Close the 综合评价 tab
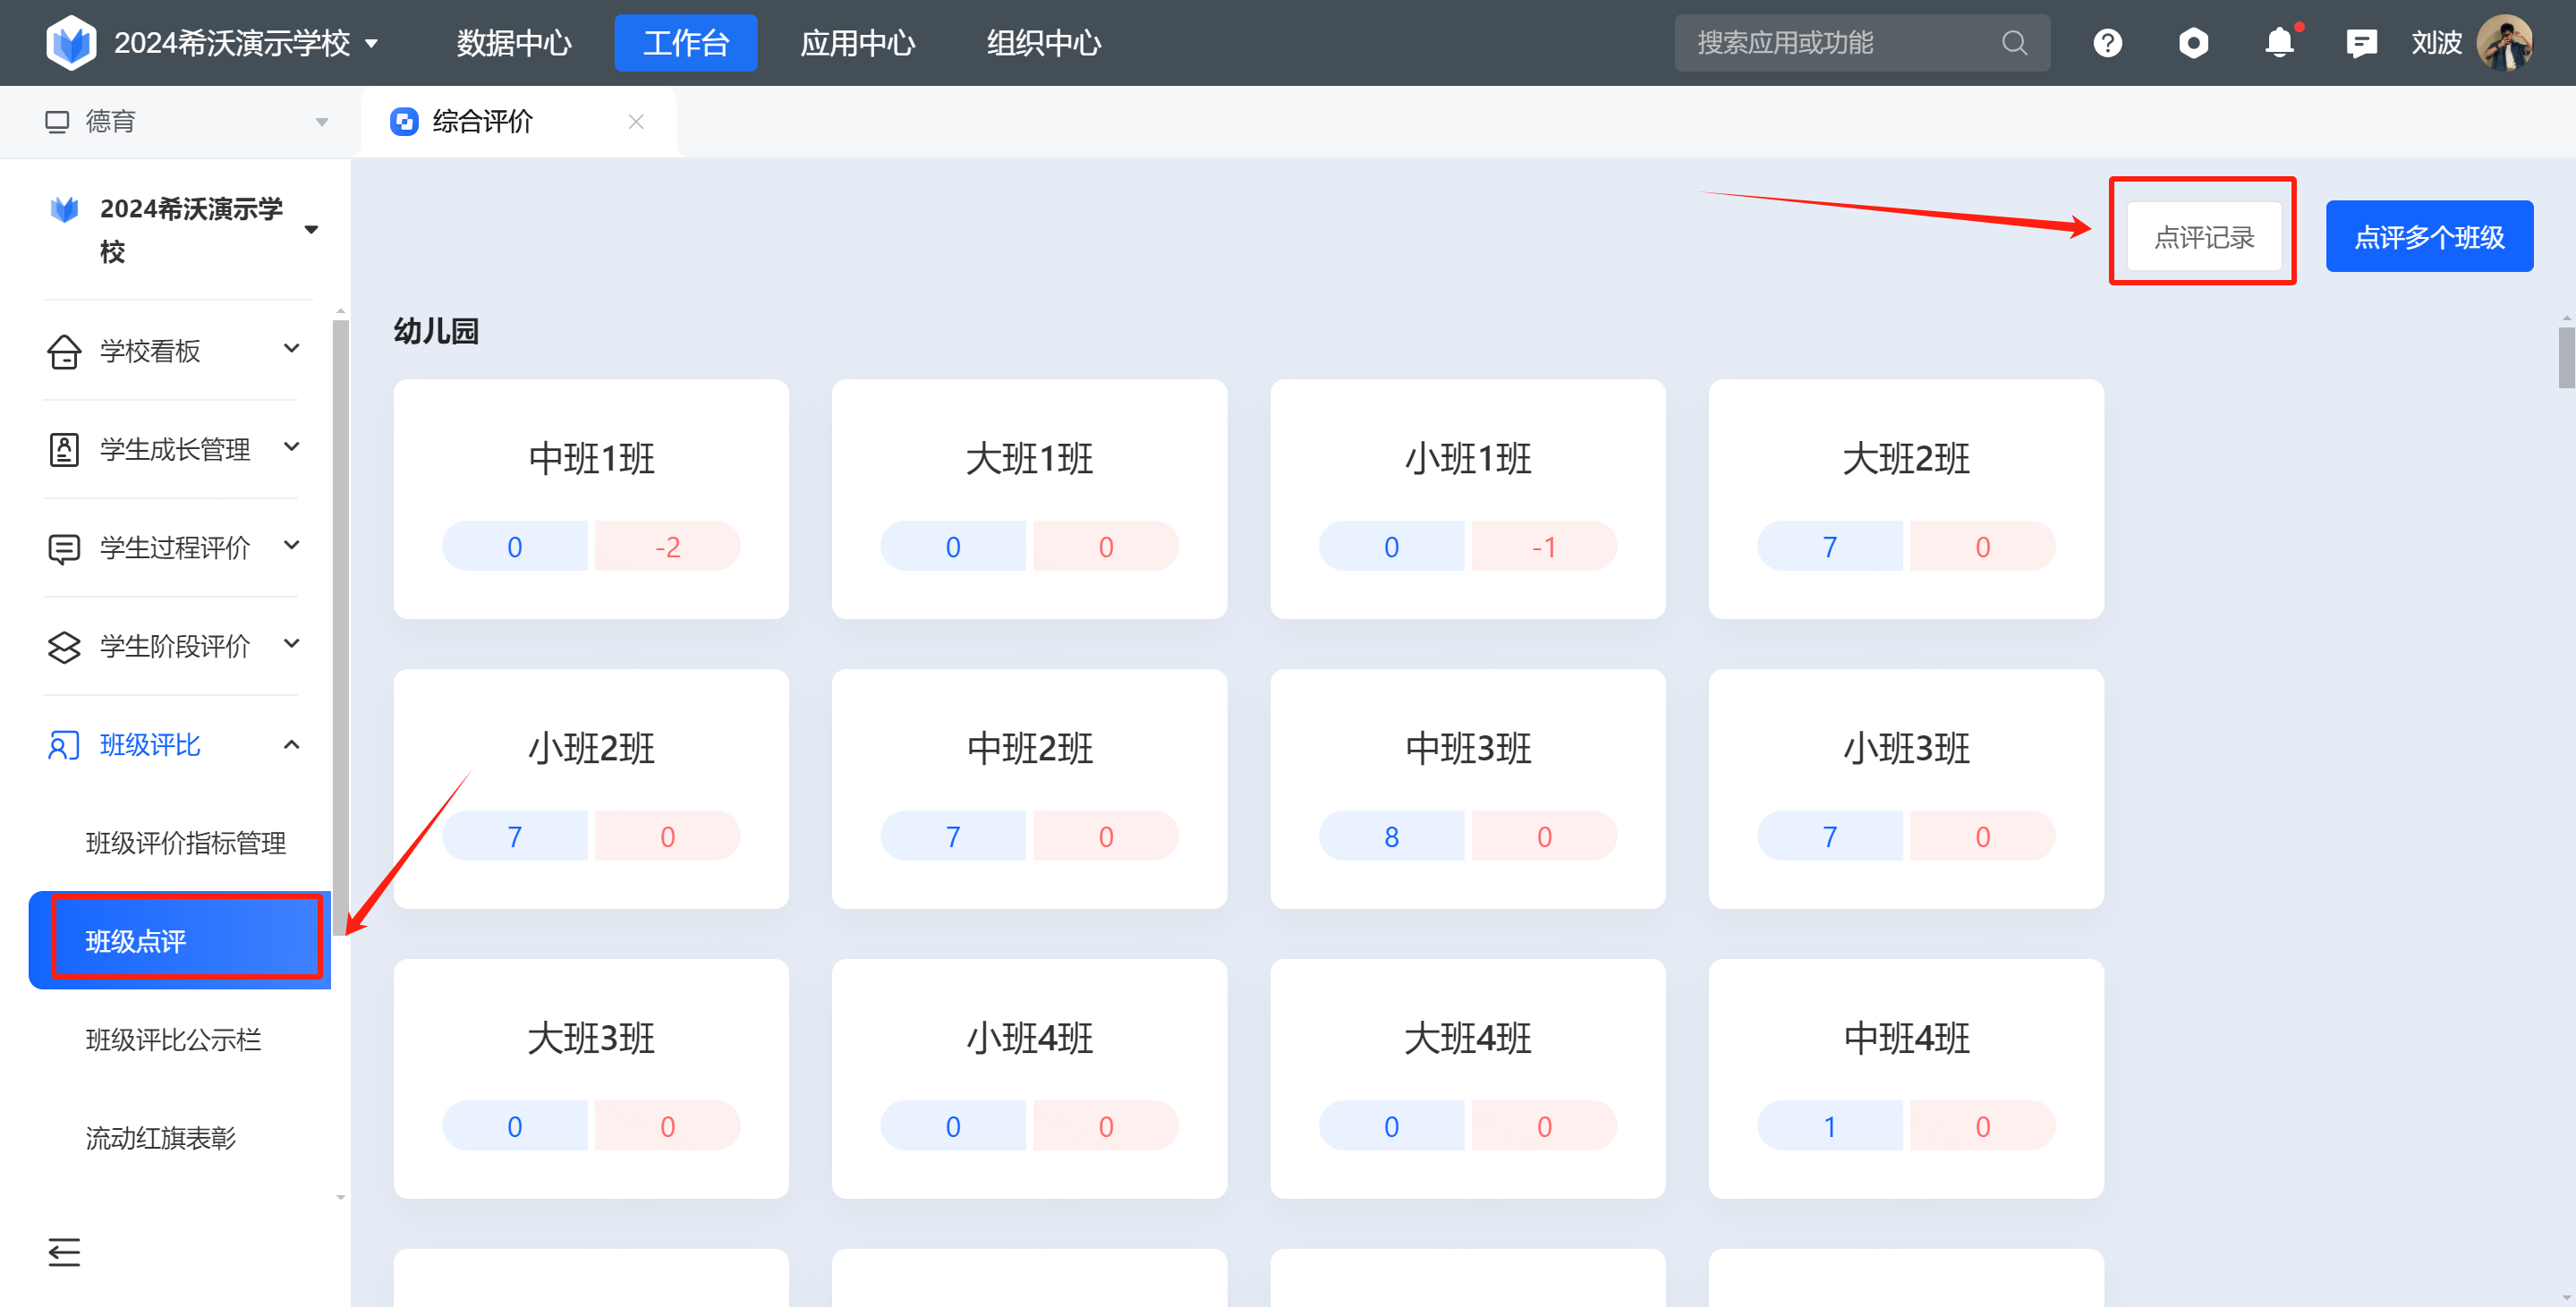This screenshot has height=1307, width=2576. (x=636, y=122)
